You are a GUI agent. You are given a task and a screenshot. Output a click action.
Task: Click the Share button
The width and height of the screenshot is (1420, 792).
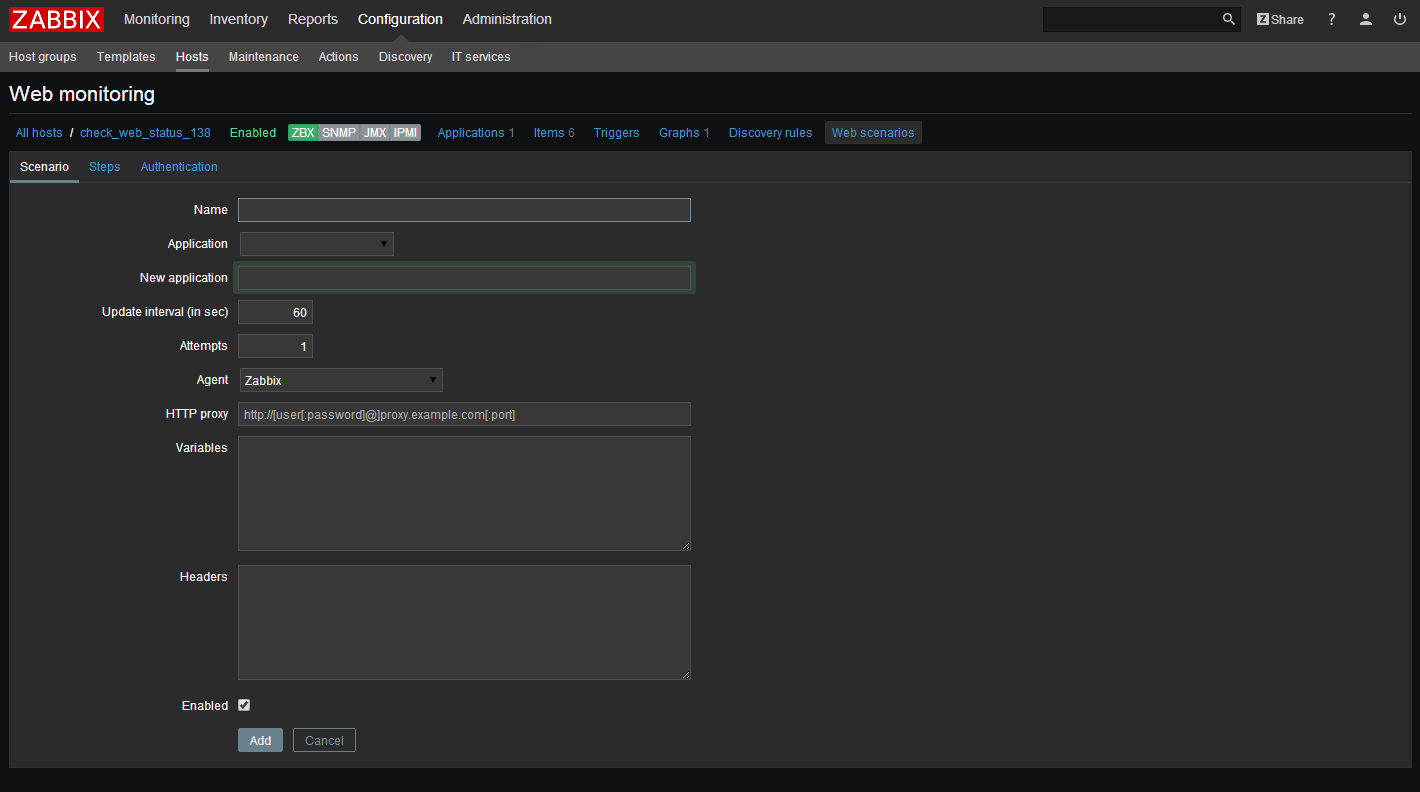click(1280, 19)
